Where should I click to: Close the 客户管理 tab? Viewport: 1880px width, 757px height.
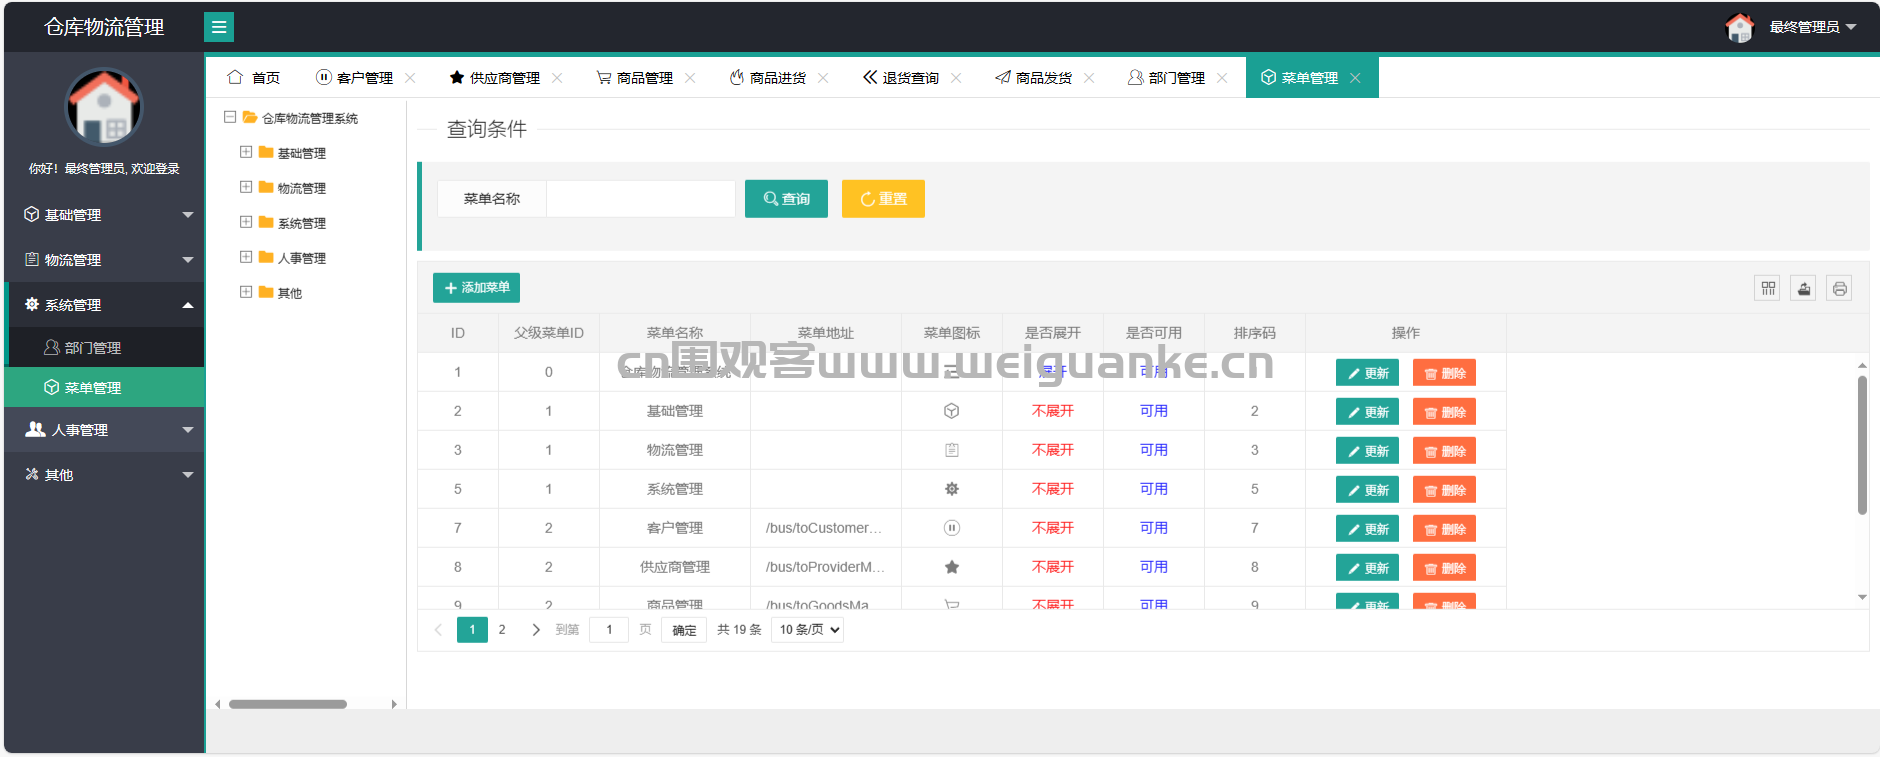point(410,78)
